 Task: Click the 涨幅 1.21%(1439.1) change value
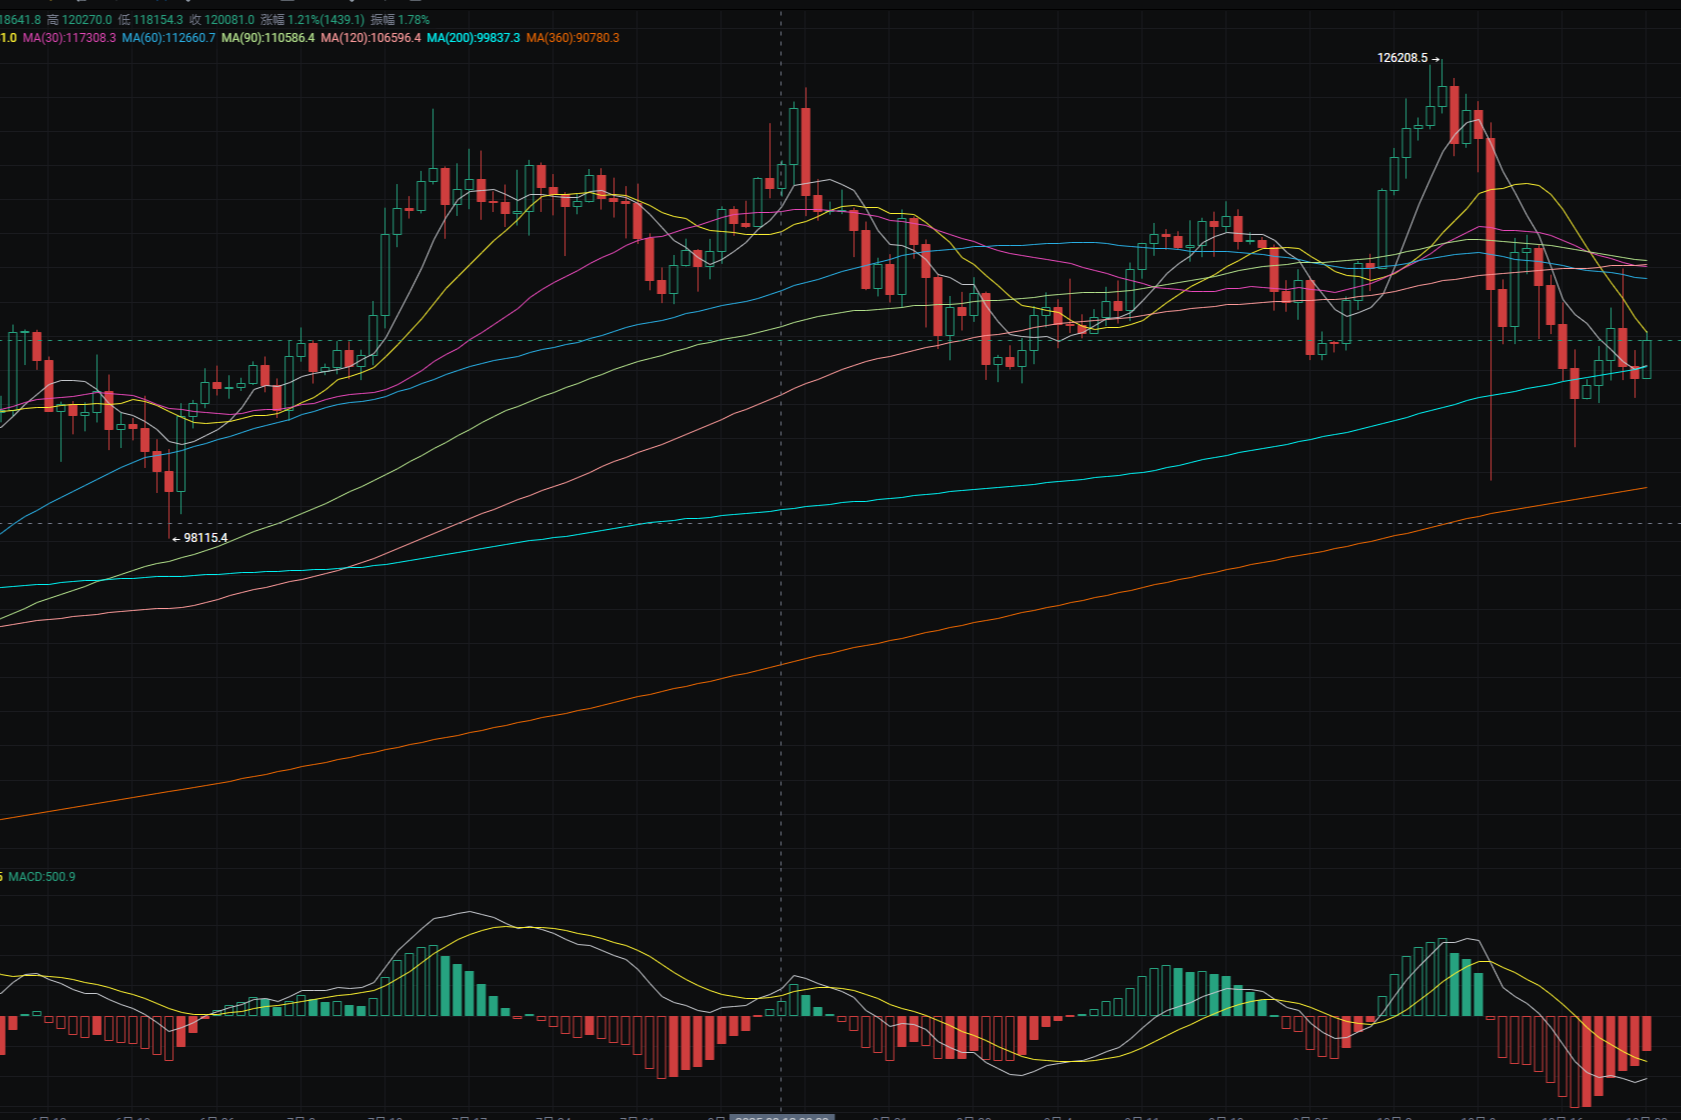point(312,20)
